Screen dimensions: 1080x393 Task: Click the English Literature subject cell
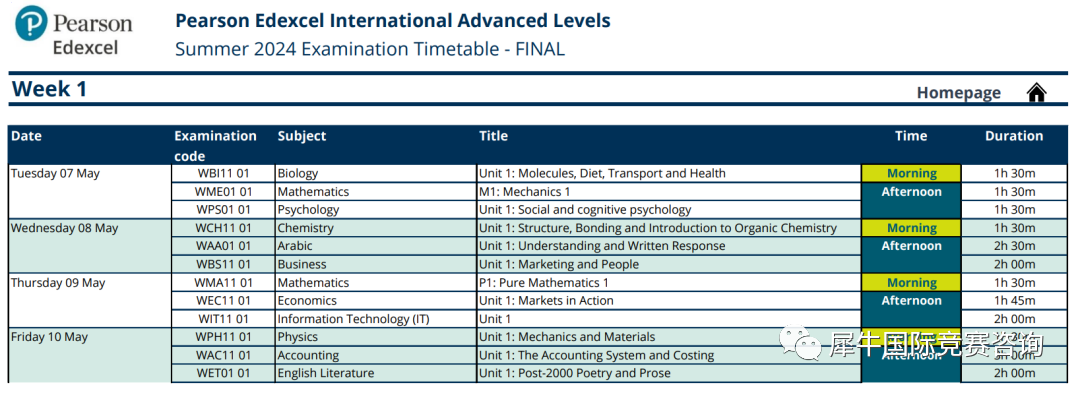pos(376,373)
